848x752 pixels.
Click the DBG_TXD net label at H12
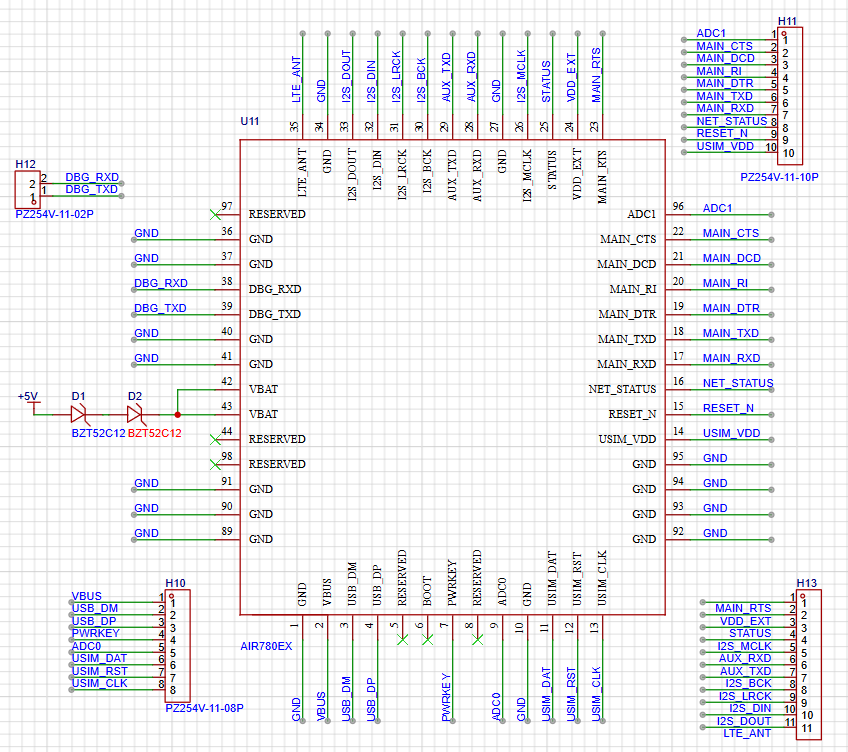pyautogui.click(x=91, y=189)
